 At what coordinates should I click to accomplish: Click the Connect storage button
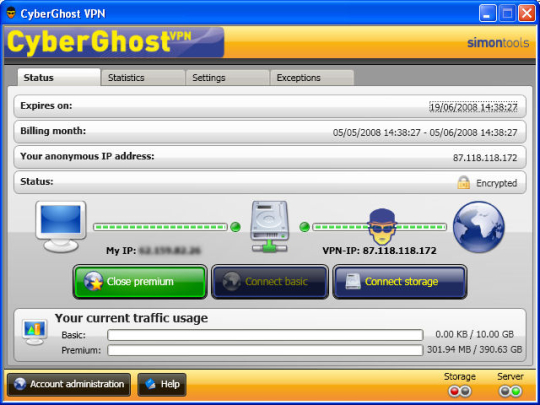(400, 282)
